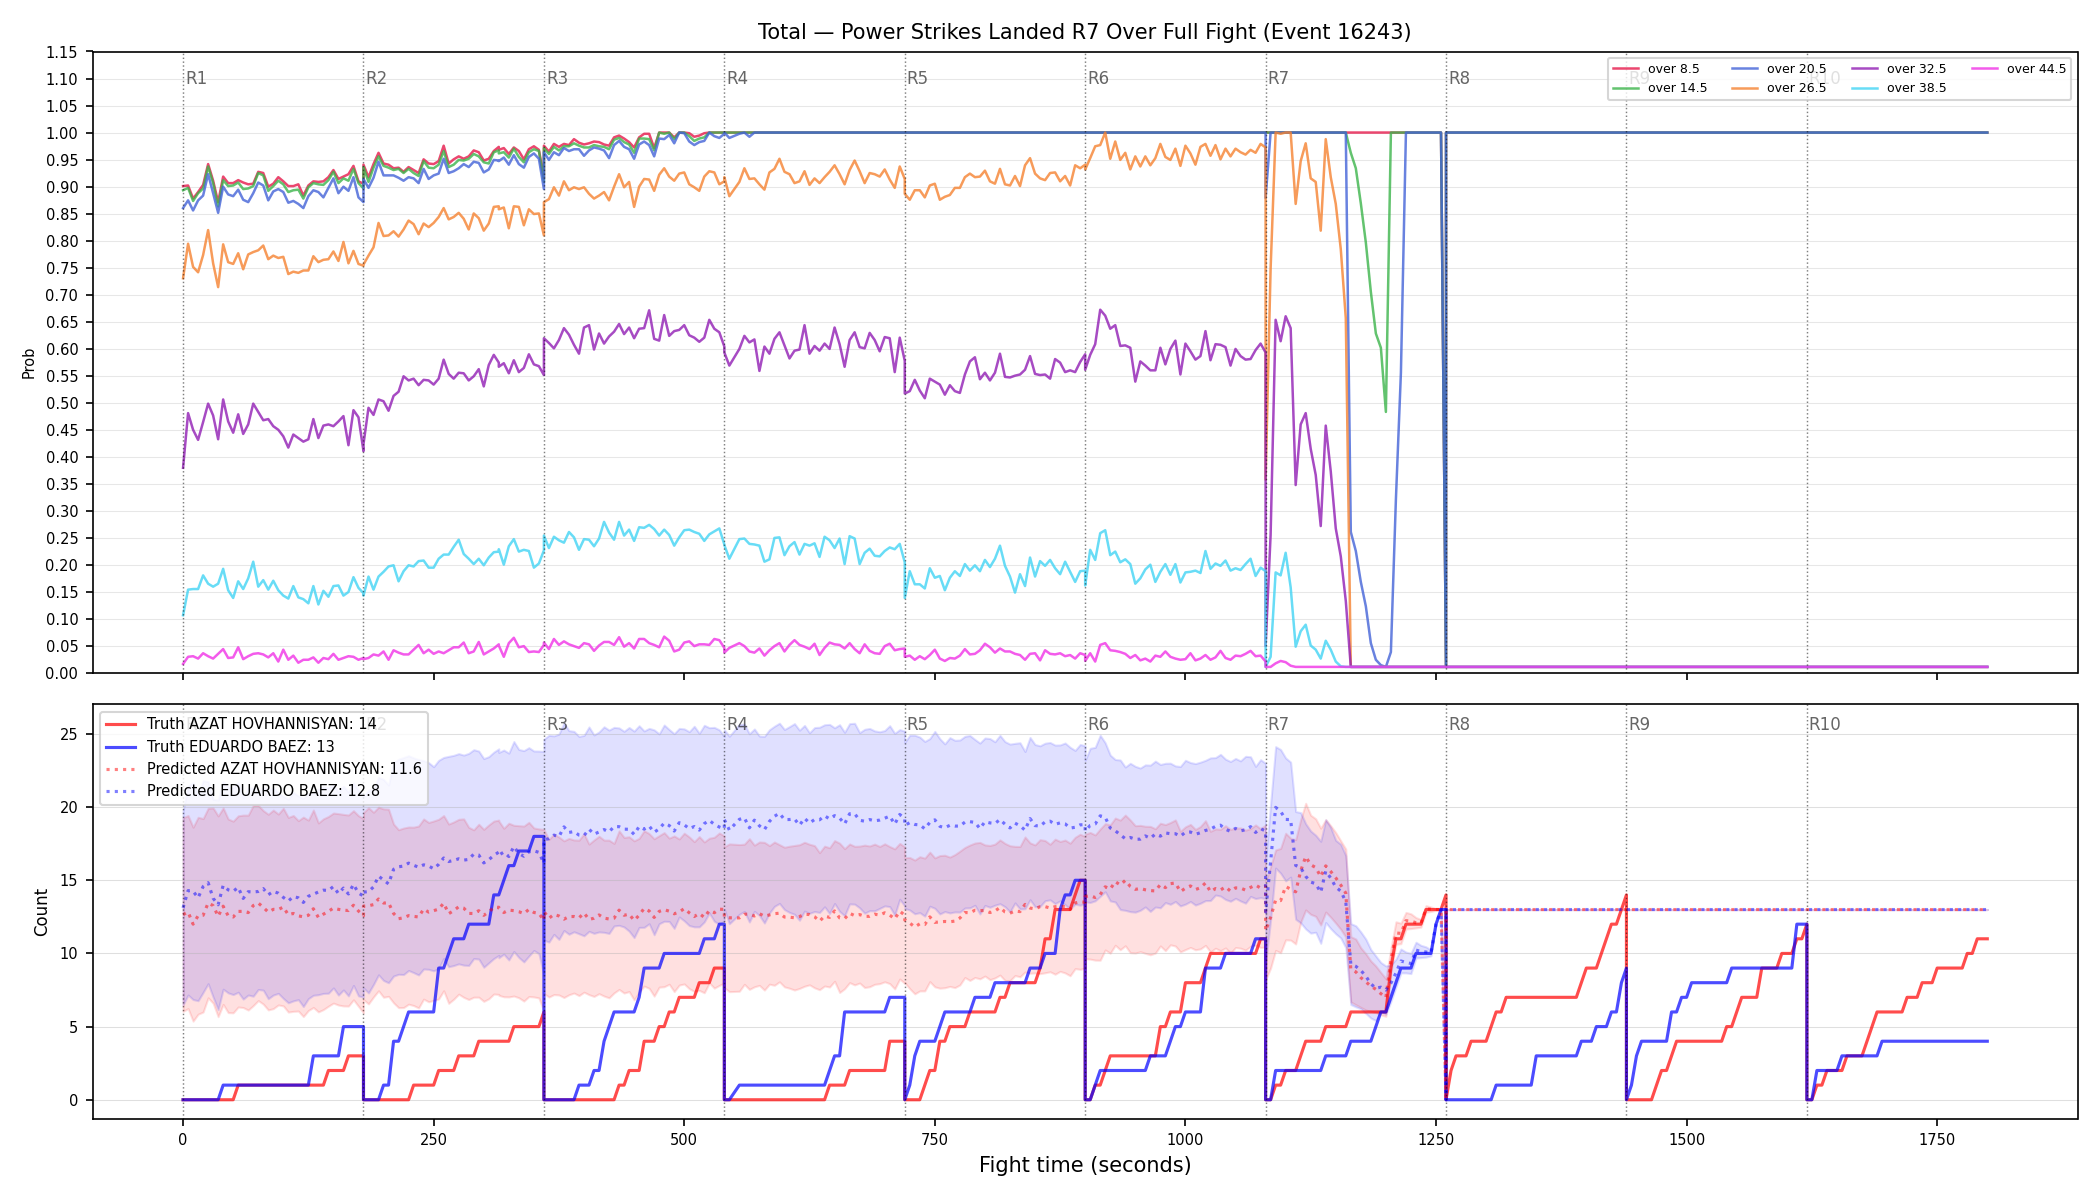This screenshot has width=2100, height=1200.
Task: Select the 'over 44.5' legend entry
Action: [2020, 69]
